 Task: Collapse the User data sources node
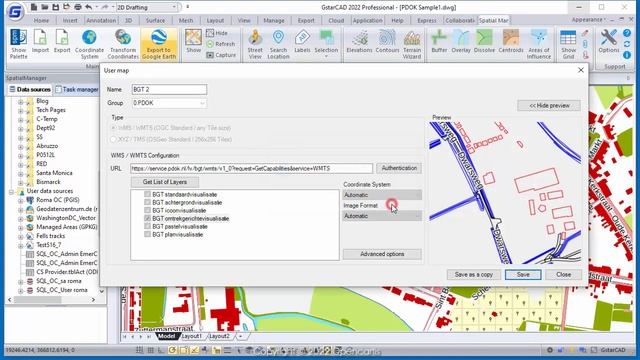tap(11, 191)
